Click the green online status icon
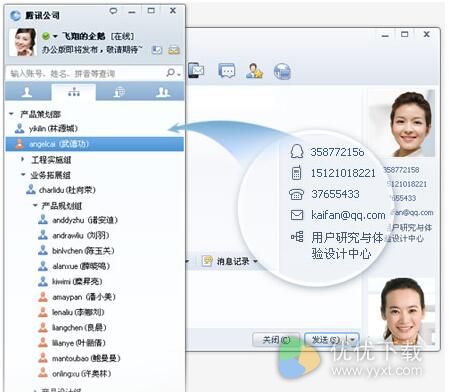Image resolution: width=449 pixels, height=392 pixels. pos(46,36)
